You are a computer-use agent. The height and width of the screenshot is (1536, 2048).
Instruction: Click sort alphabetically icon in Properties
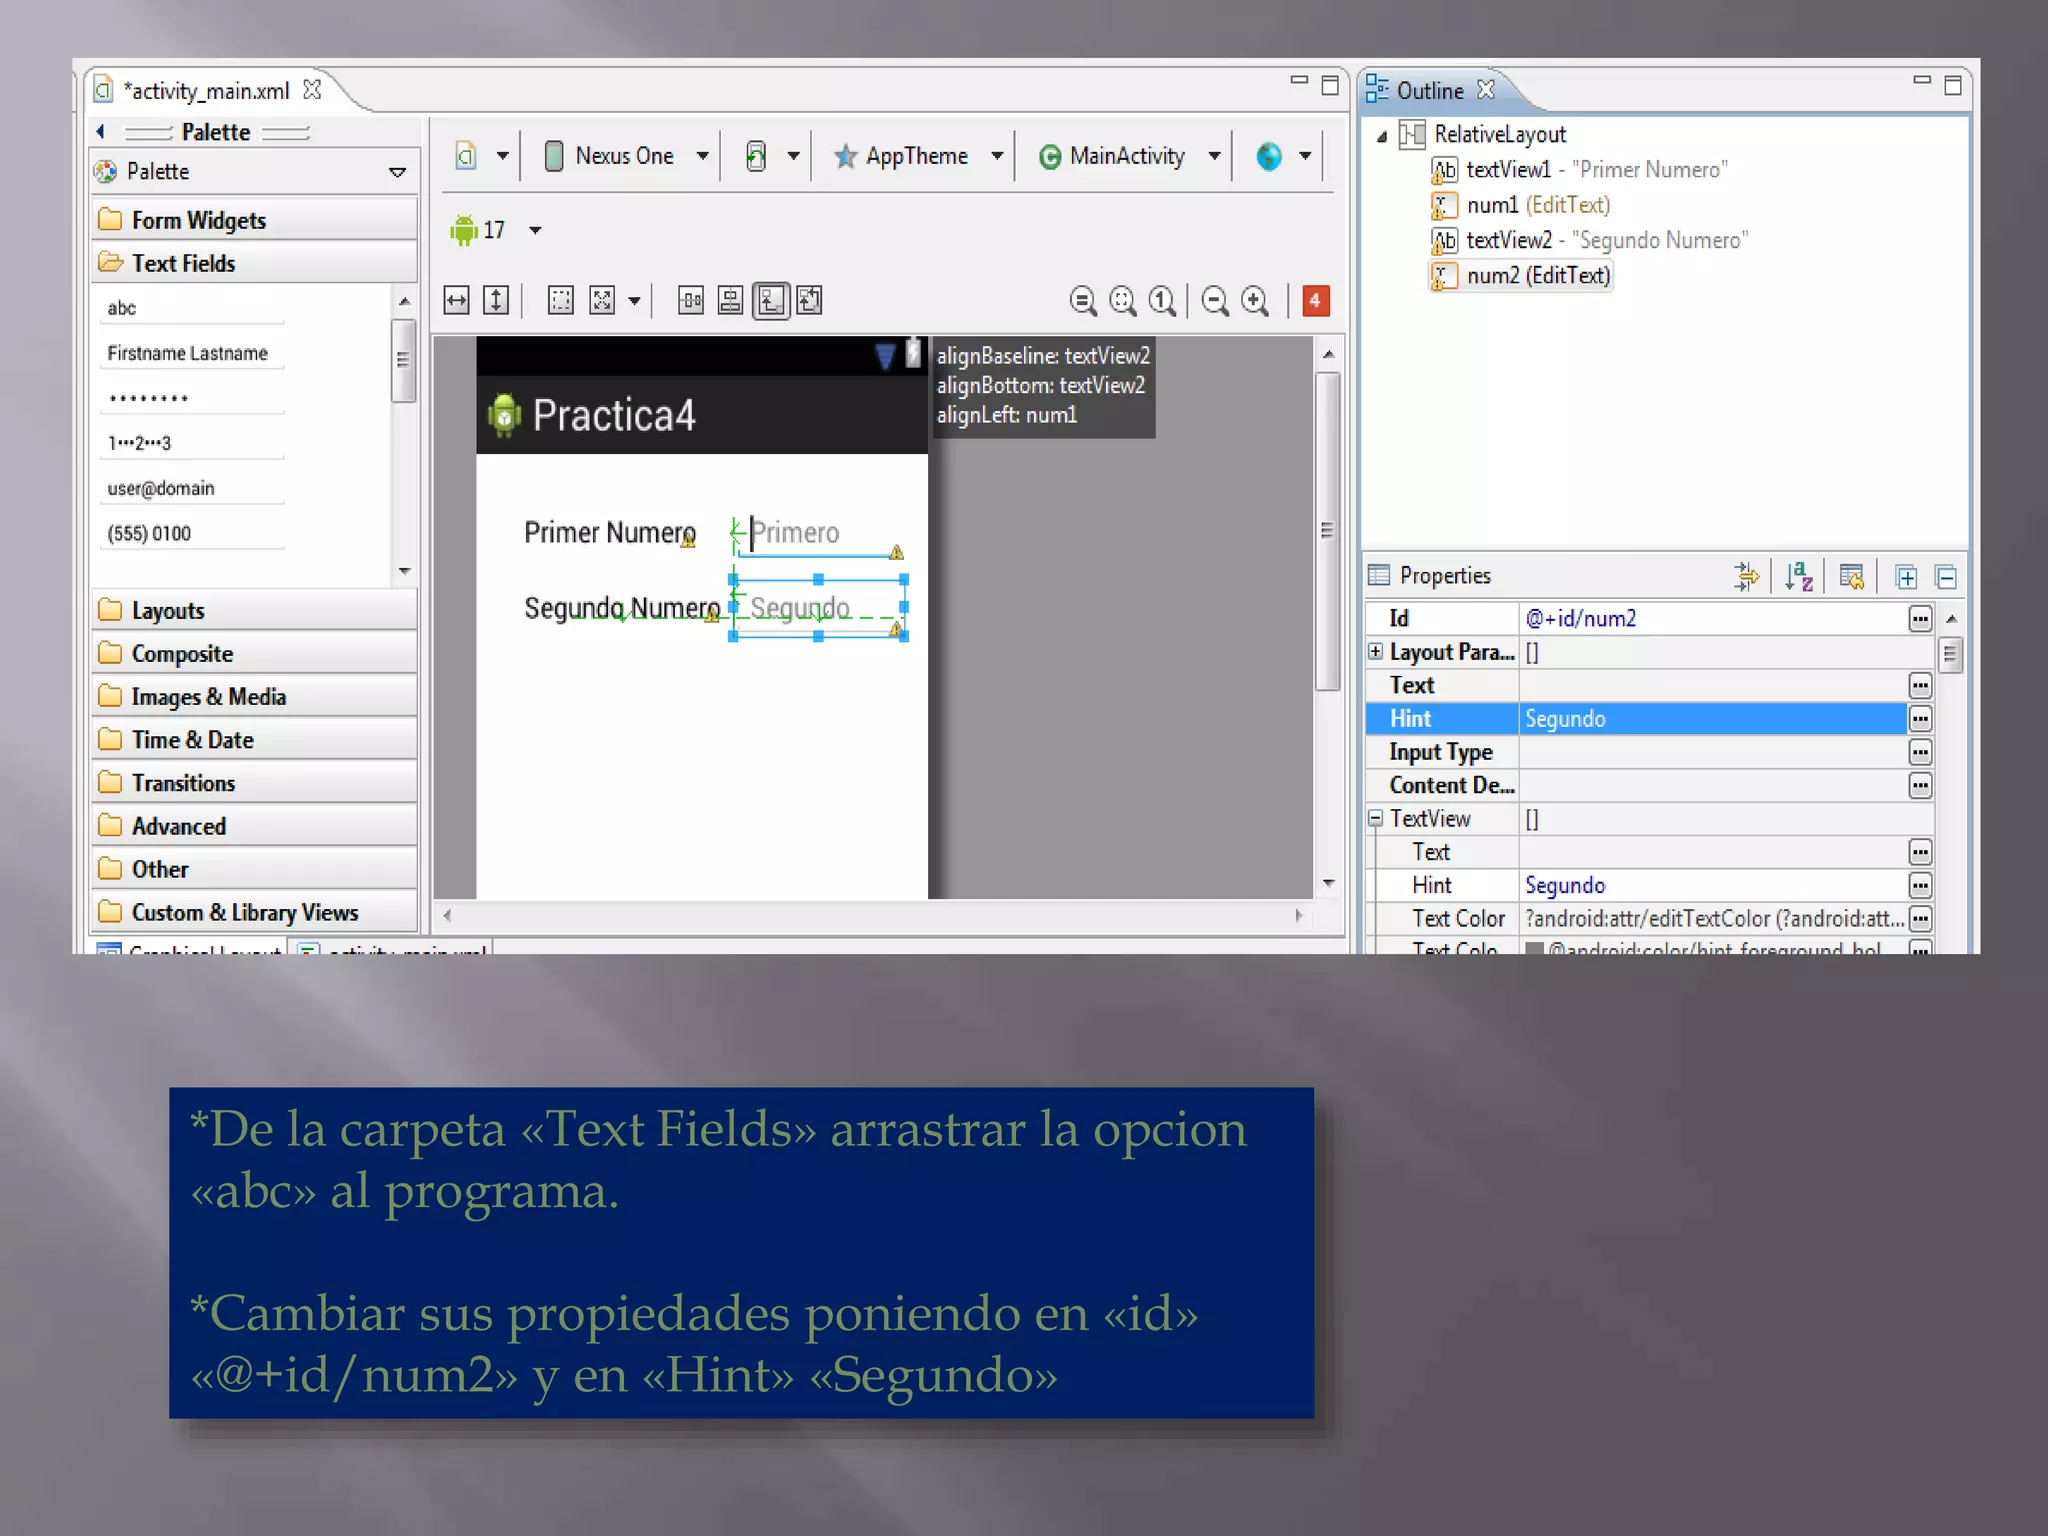[x=1798, y=576]
